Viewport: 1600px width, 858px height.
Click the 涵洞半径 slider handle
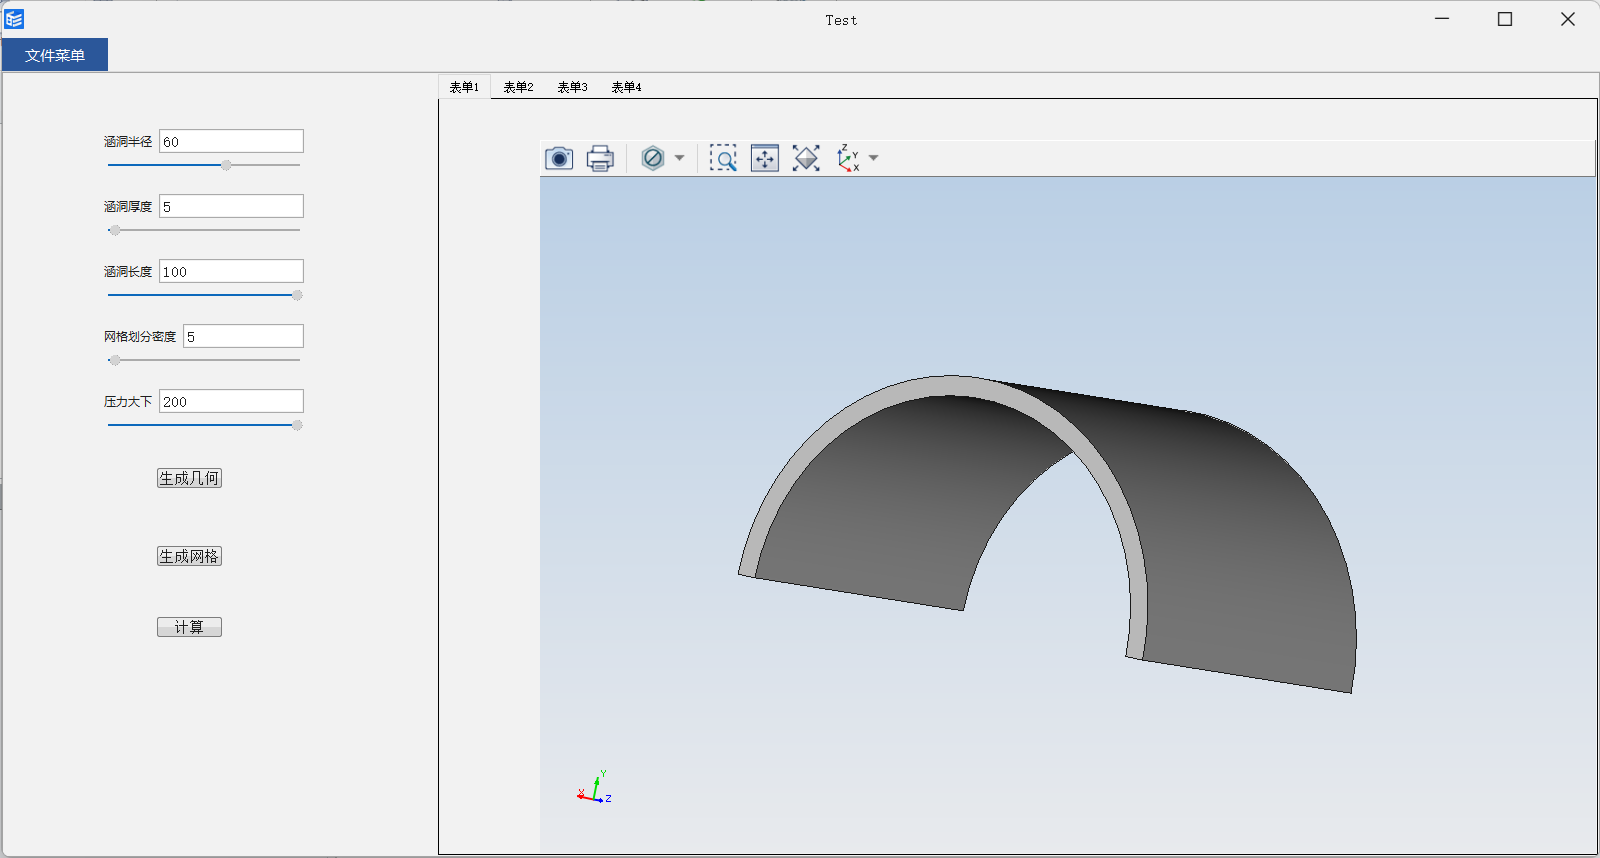(x=226, y=165)
